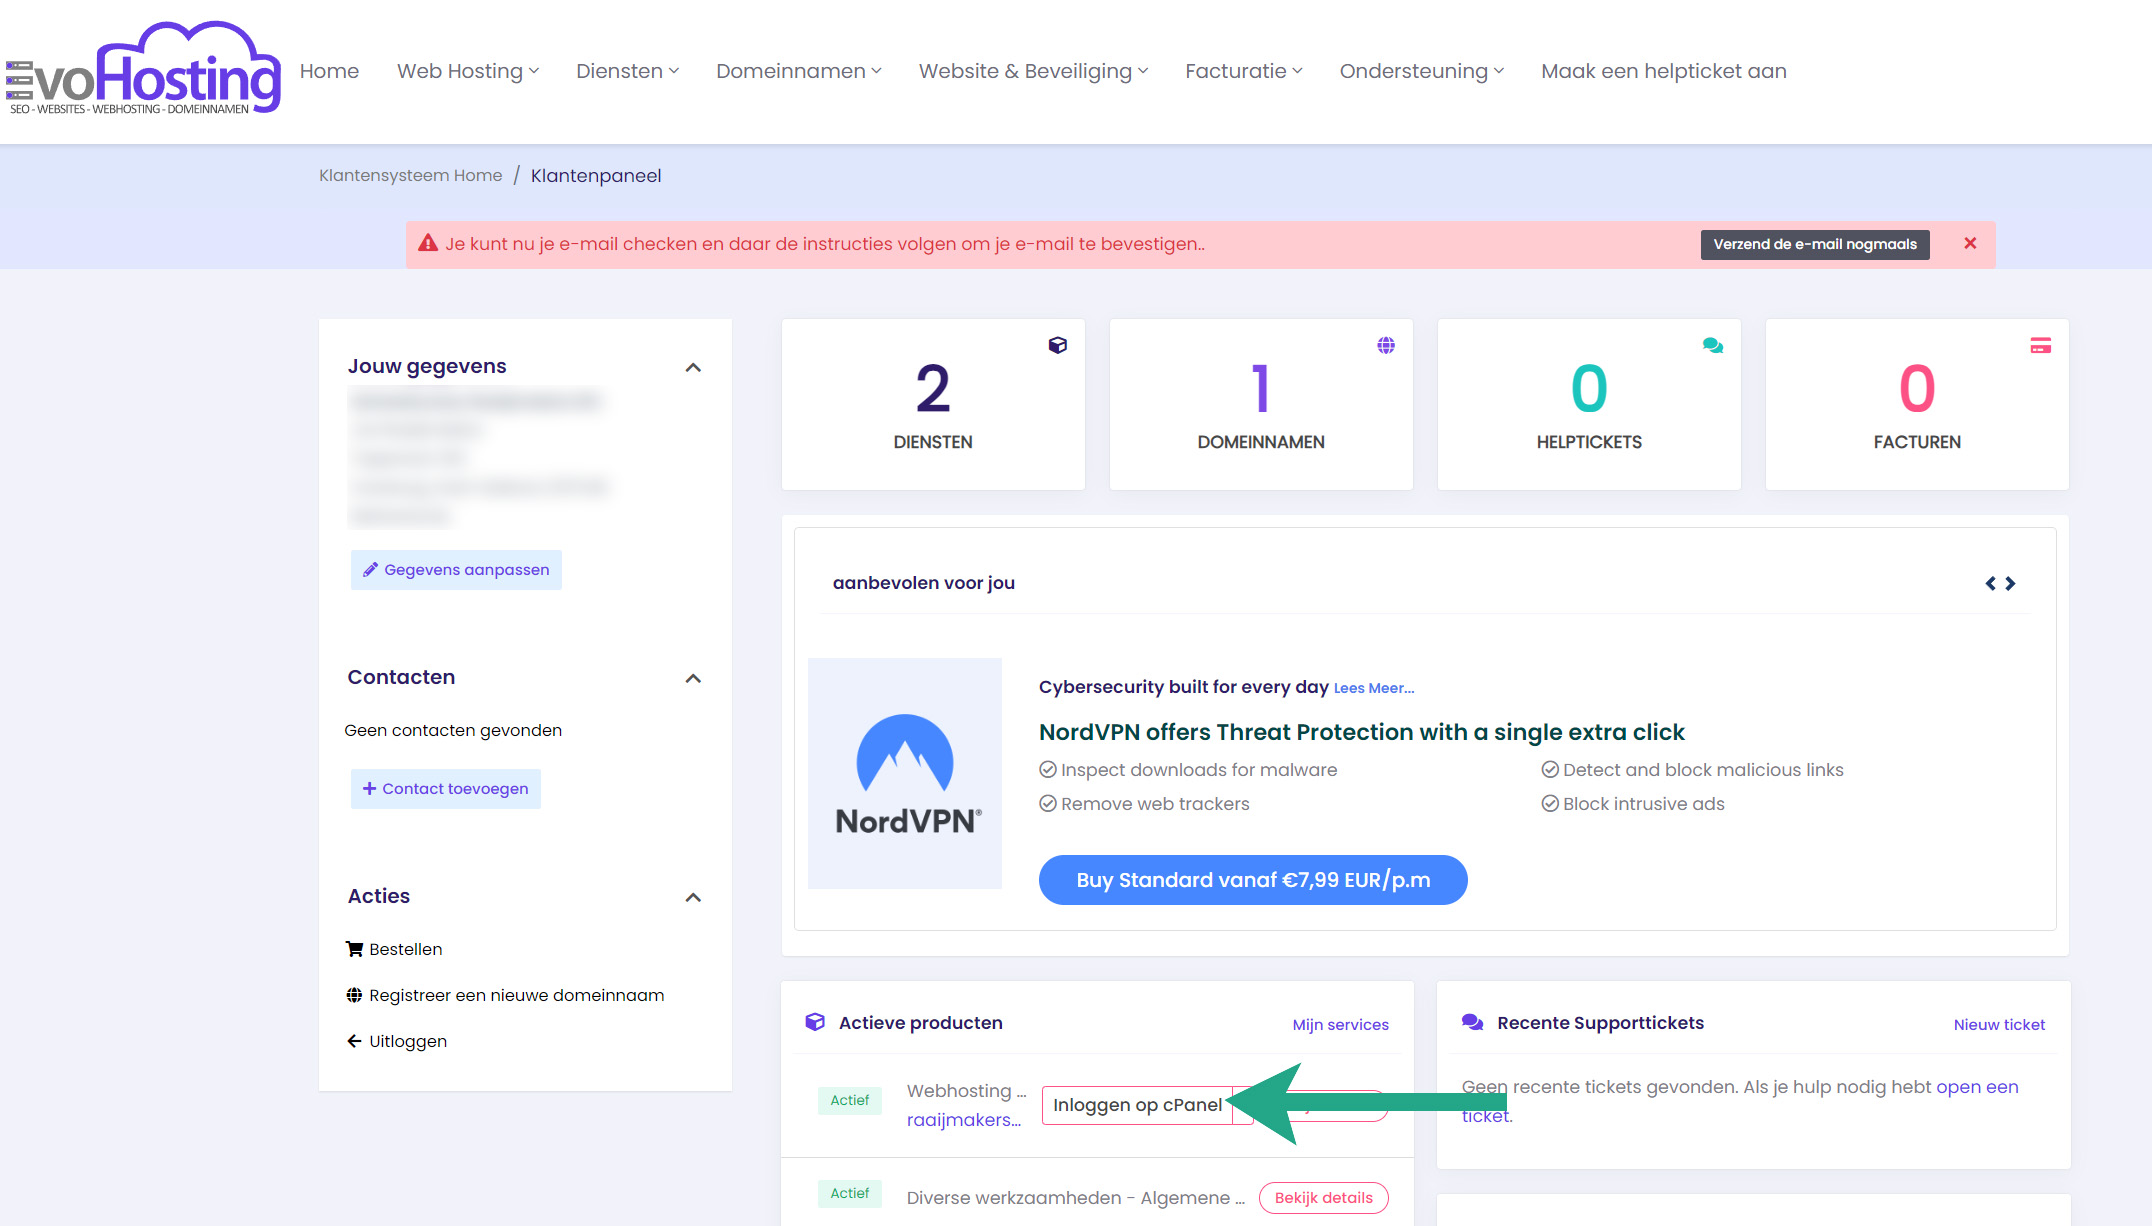Click the cube icon in Diensten card

(1057, 345)
